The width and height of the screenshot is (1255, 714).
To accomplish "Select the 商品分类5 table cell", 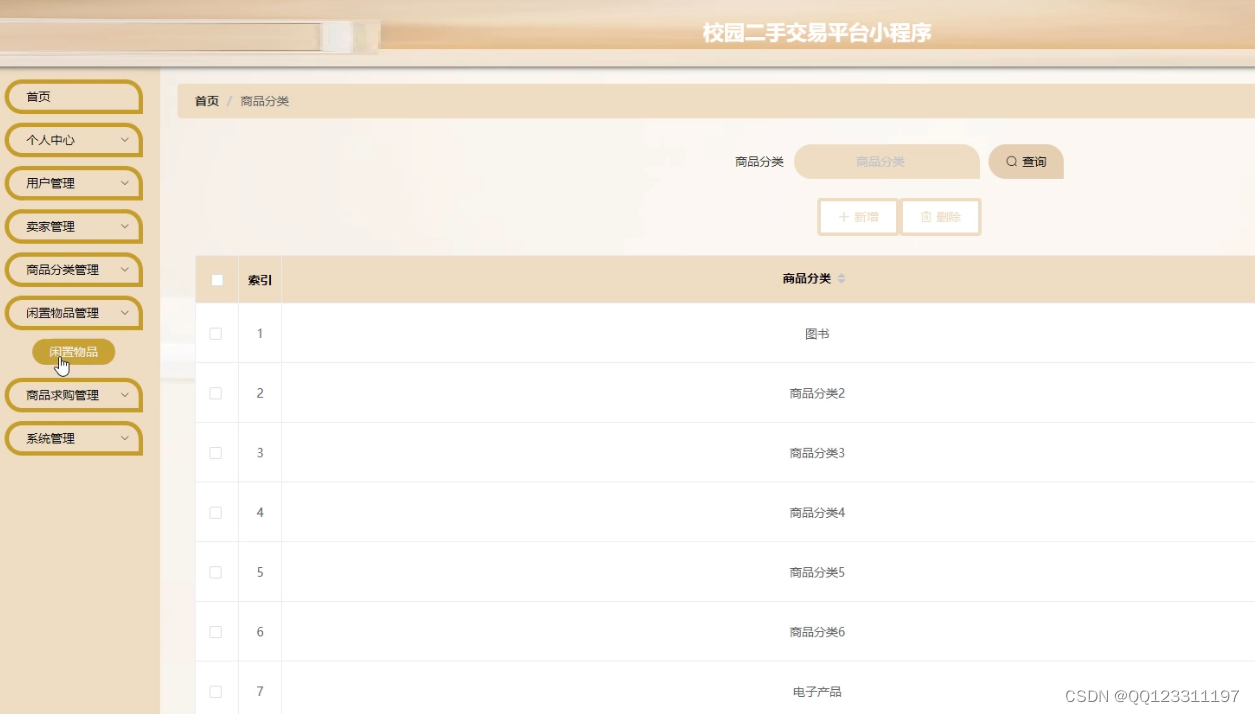I will pos(817,572).
